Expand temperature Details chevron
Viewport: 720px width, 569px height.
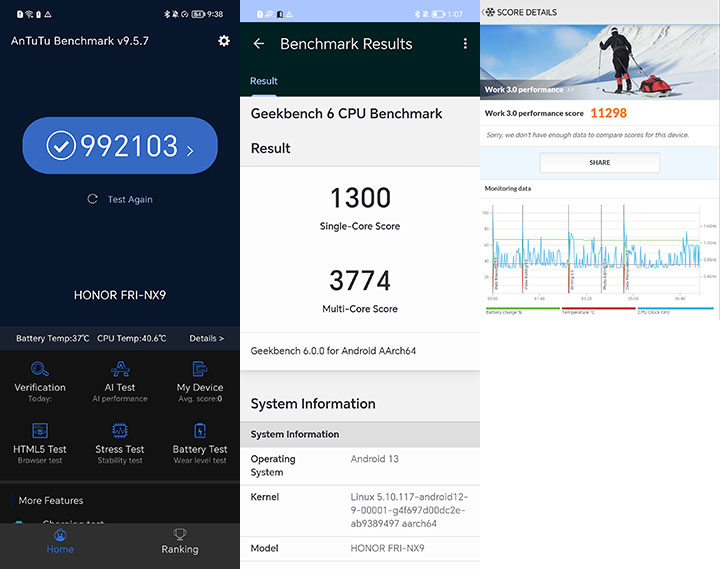207,338
